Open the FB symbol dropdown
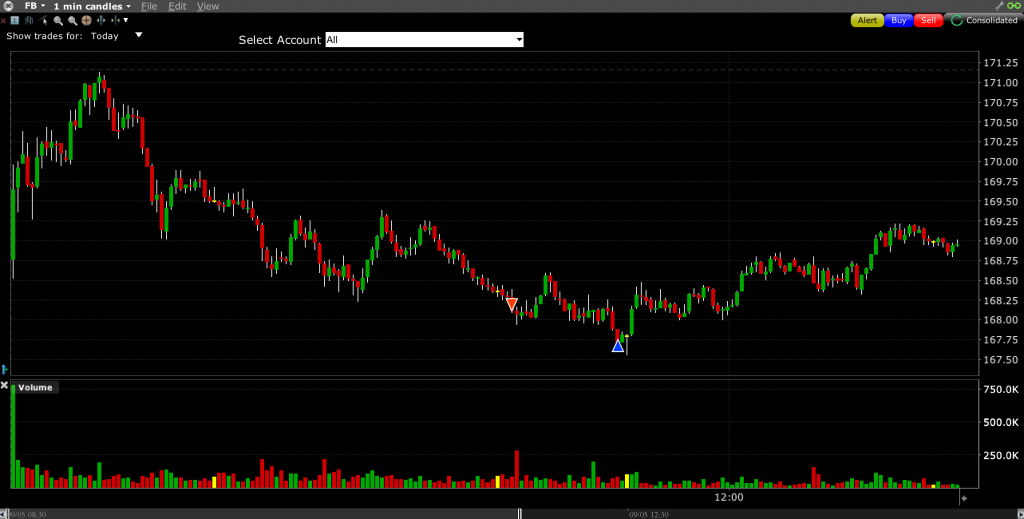The height and width of the screenshot is (519, 1024). (34, 6)
